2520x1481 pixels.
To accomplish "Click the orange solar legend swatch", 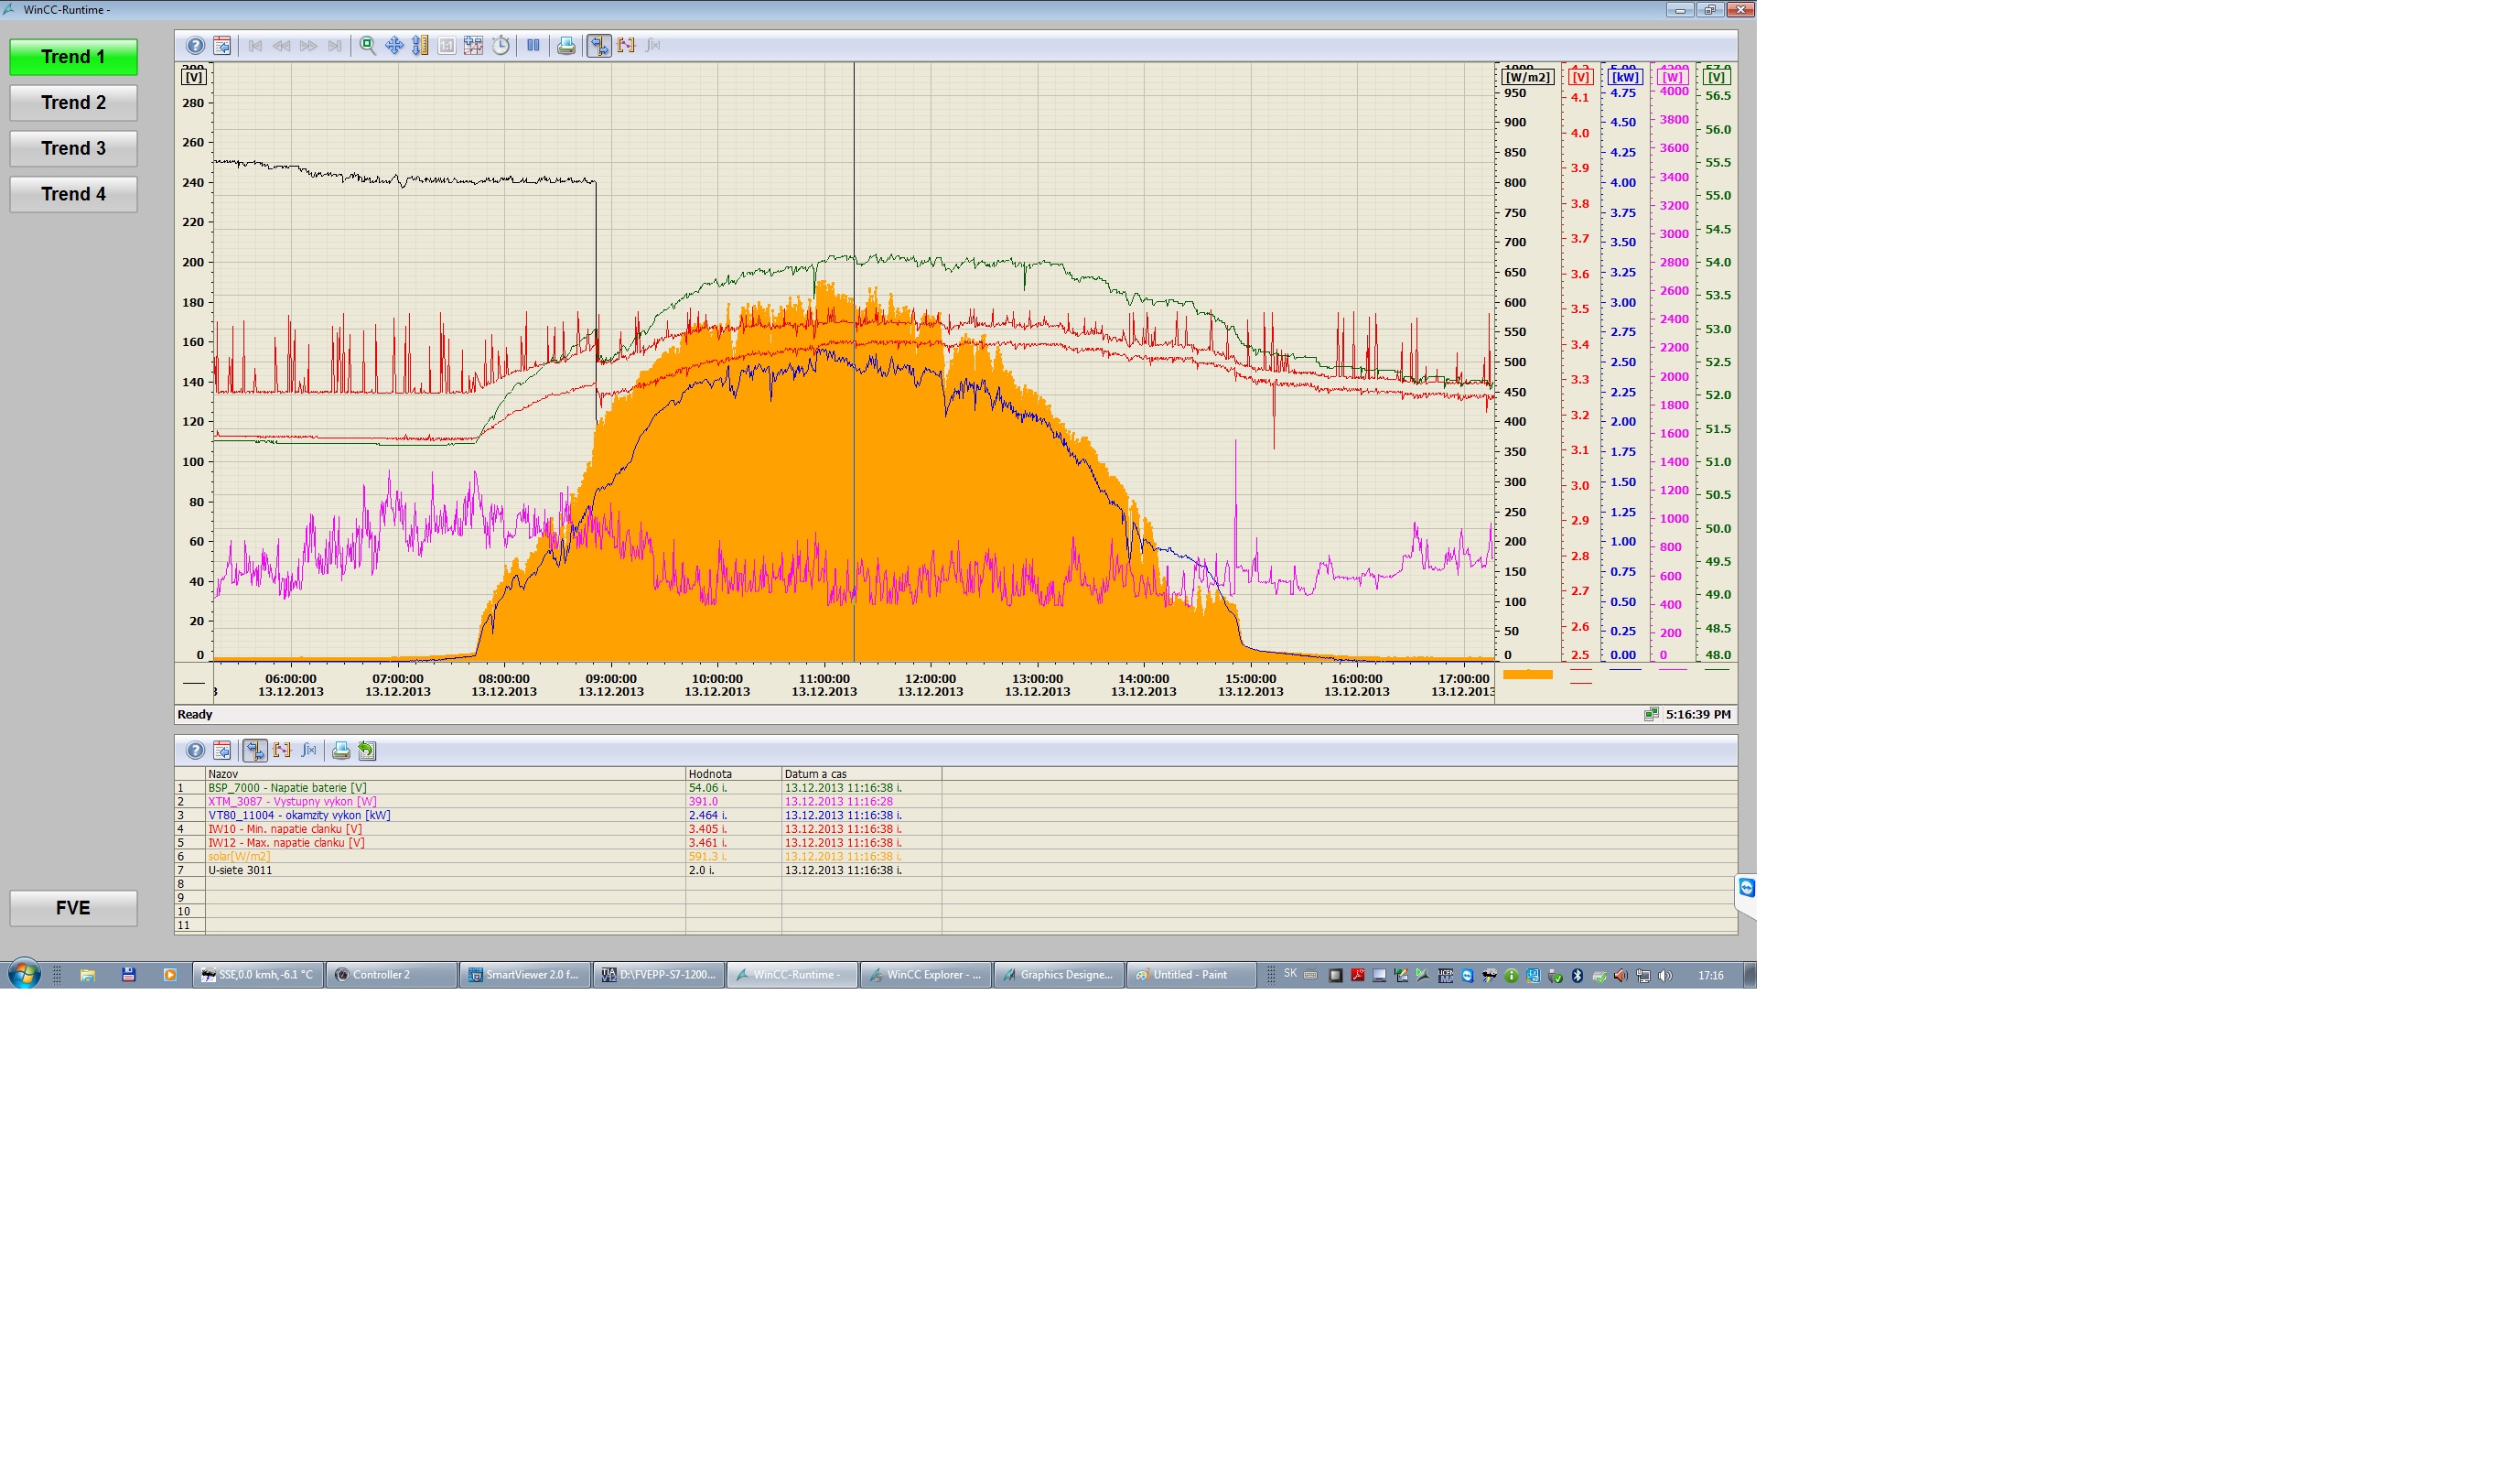I will pos(1527,675).
